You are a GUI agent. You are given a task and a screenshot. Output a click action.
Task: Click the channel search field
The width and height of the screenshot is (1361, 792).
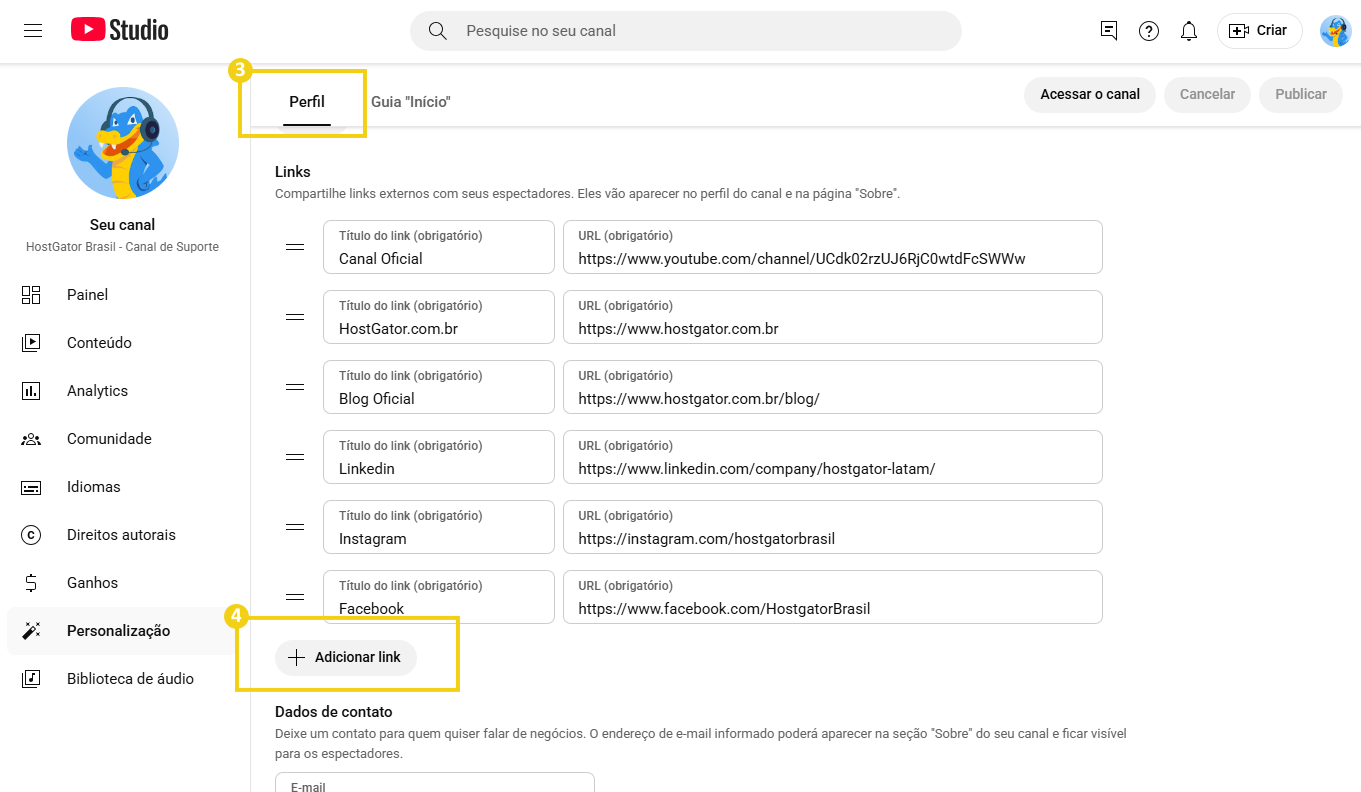pyautogui.click(x=684, y=31)
